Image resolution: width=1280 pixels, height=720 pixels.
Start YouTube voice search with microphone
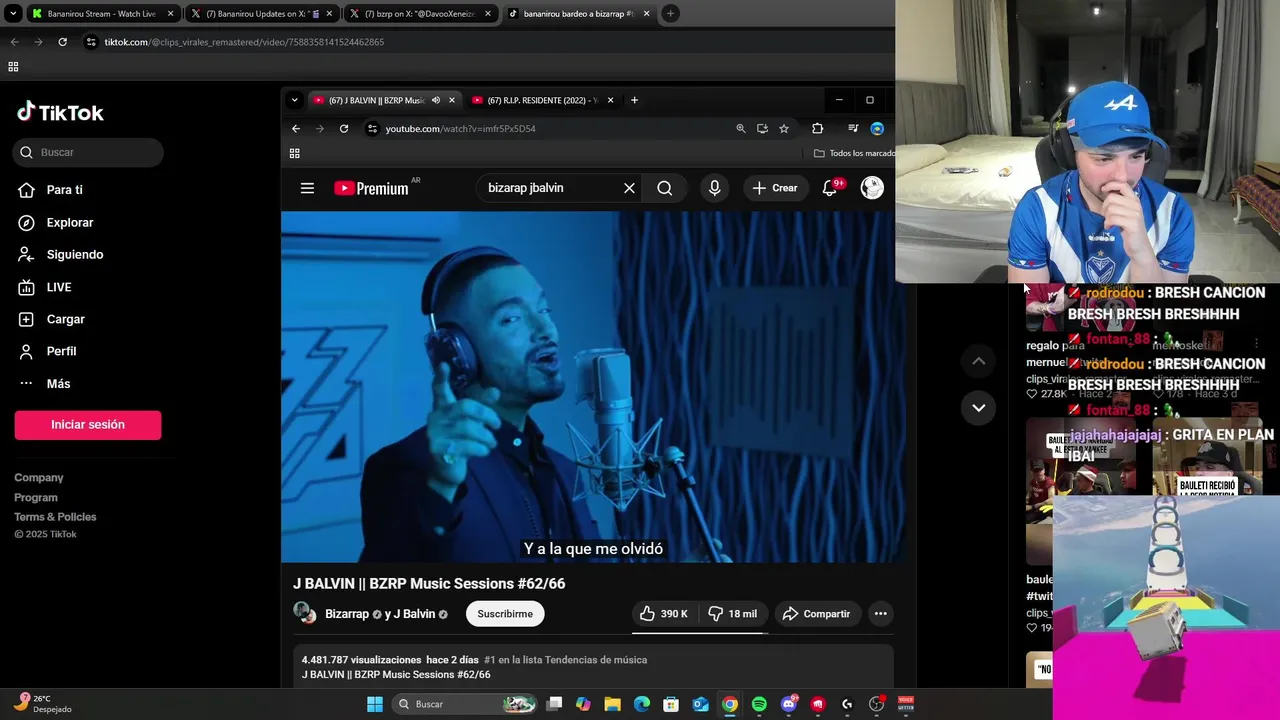pyautogui.click(x=714, y=188)
